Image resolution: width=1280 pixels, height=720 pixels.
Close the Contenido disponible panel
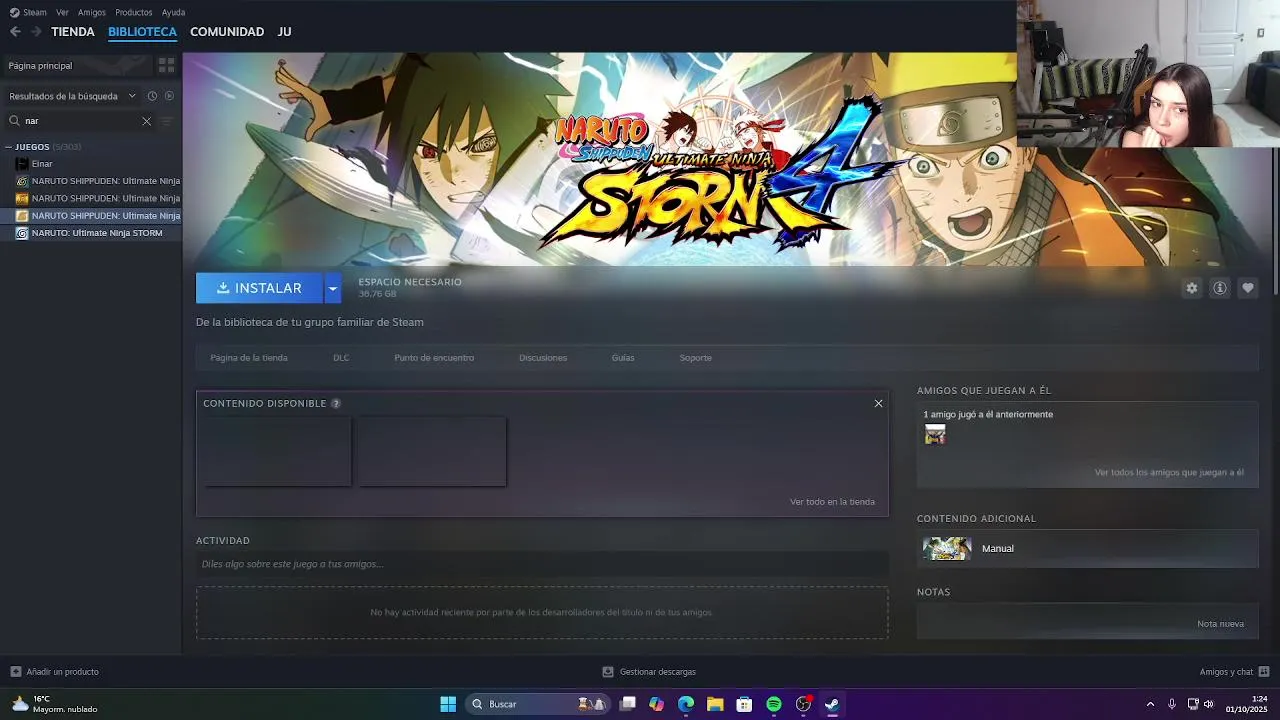[x=878, y=404]
